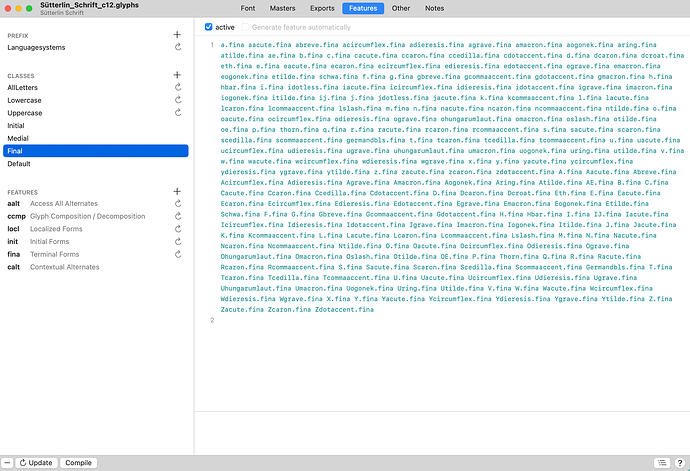690x471 pixels.
Task: Switch to the Exports tab
Action: tap(322, 8)
